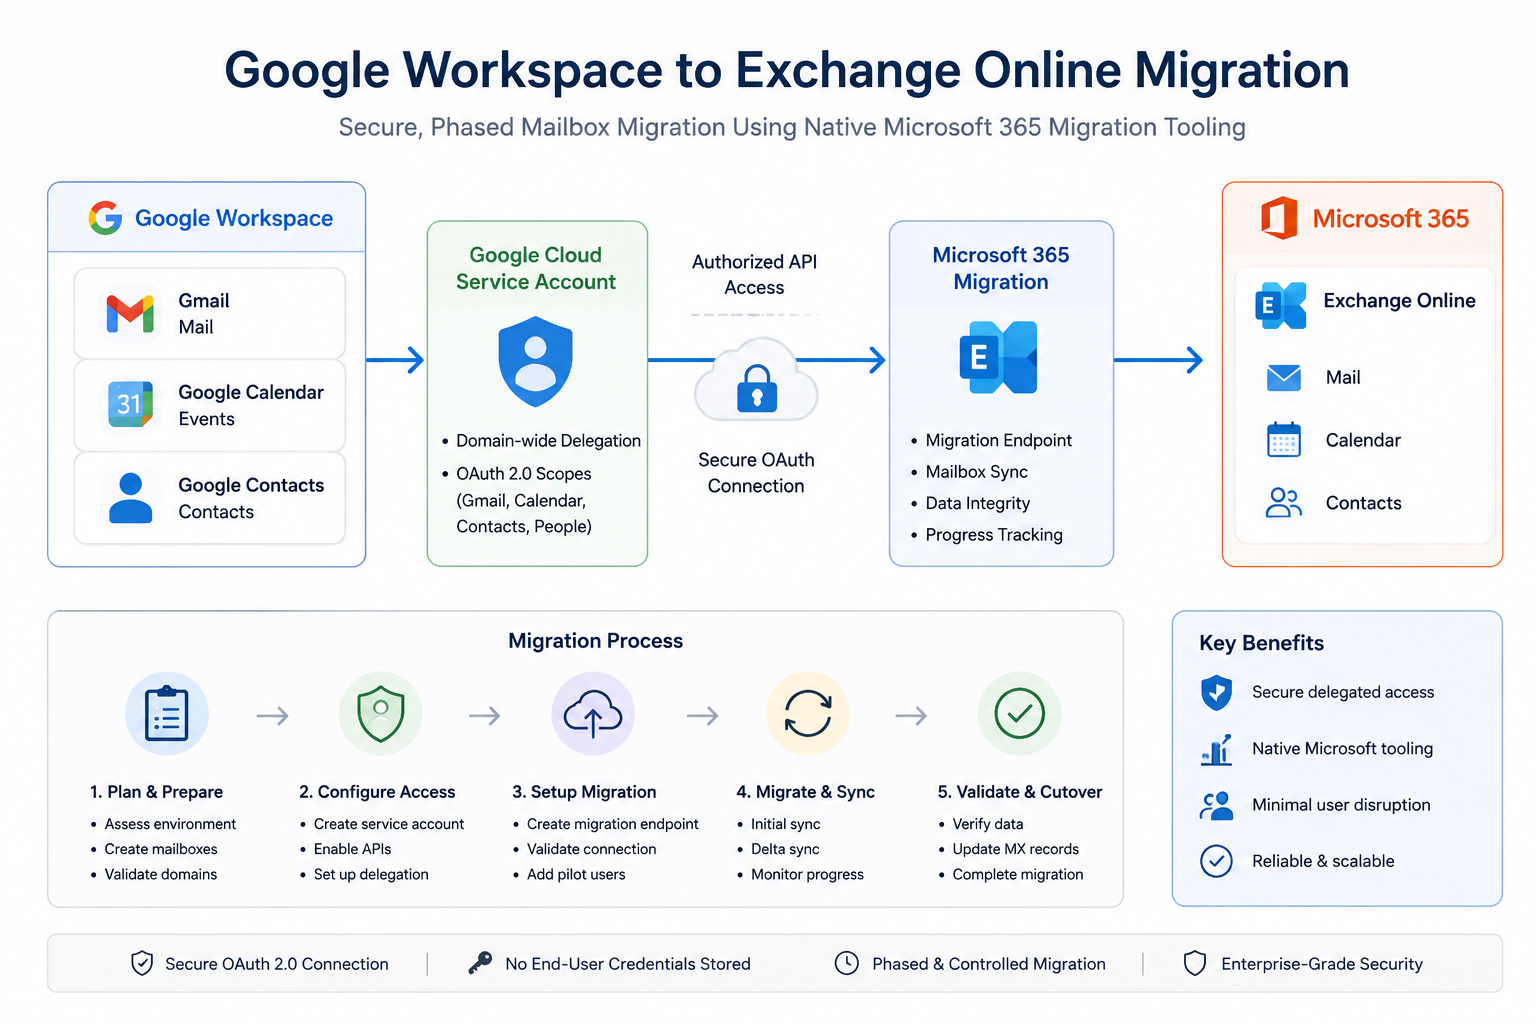This screenshot has height=1024, width=1536.
Task: Click the Migration Process title
Action: click(595, 640)
